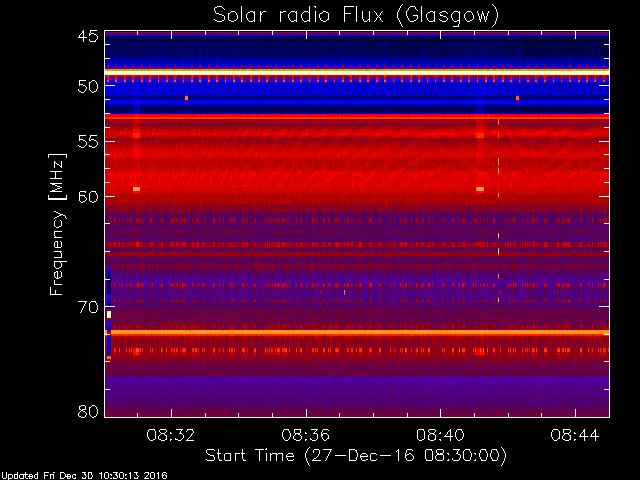Click the 'Start Time (27-Dec-16 08:30:00)' label

[356, 456]
